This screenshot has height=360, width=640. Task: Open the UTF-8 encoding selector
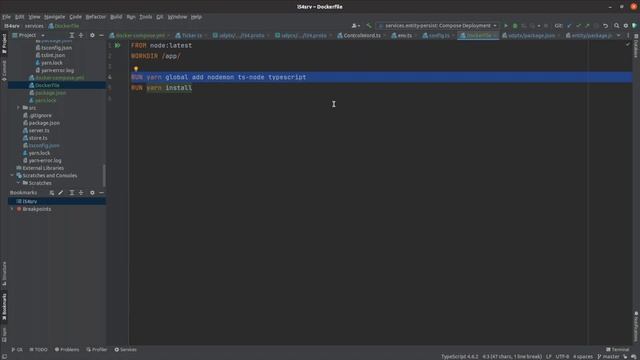562,357
